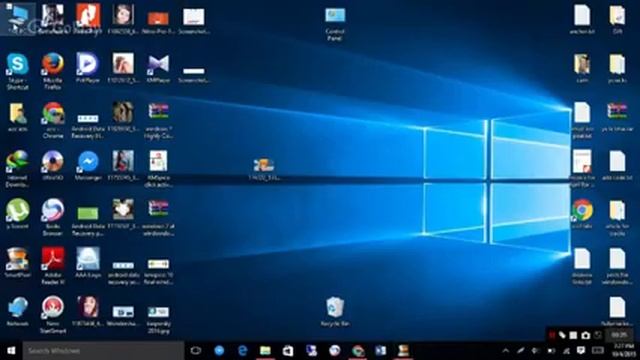Image resolution: width=640 pixels, height=360 pixels.
Task: Select the uTorrent desktop shortcut
Action: [x=18, y=213]
